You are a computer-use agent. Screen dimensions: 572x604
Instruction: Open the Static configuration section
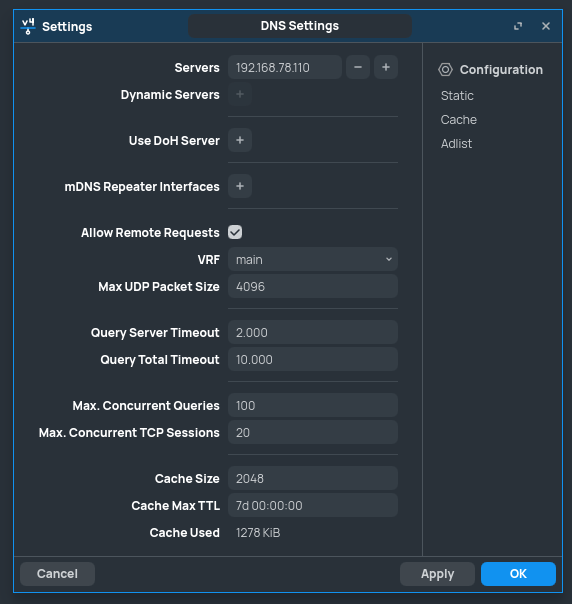click(x=457, y=96)
